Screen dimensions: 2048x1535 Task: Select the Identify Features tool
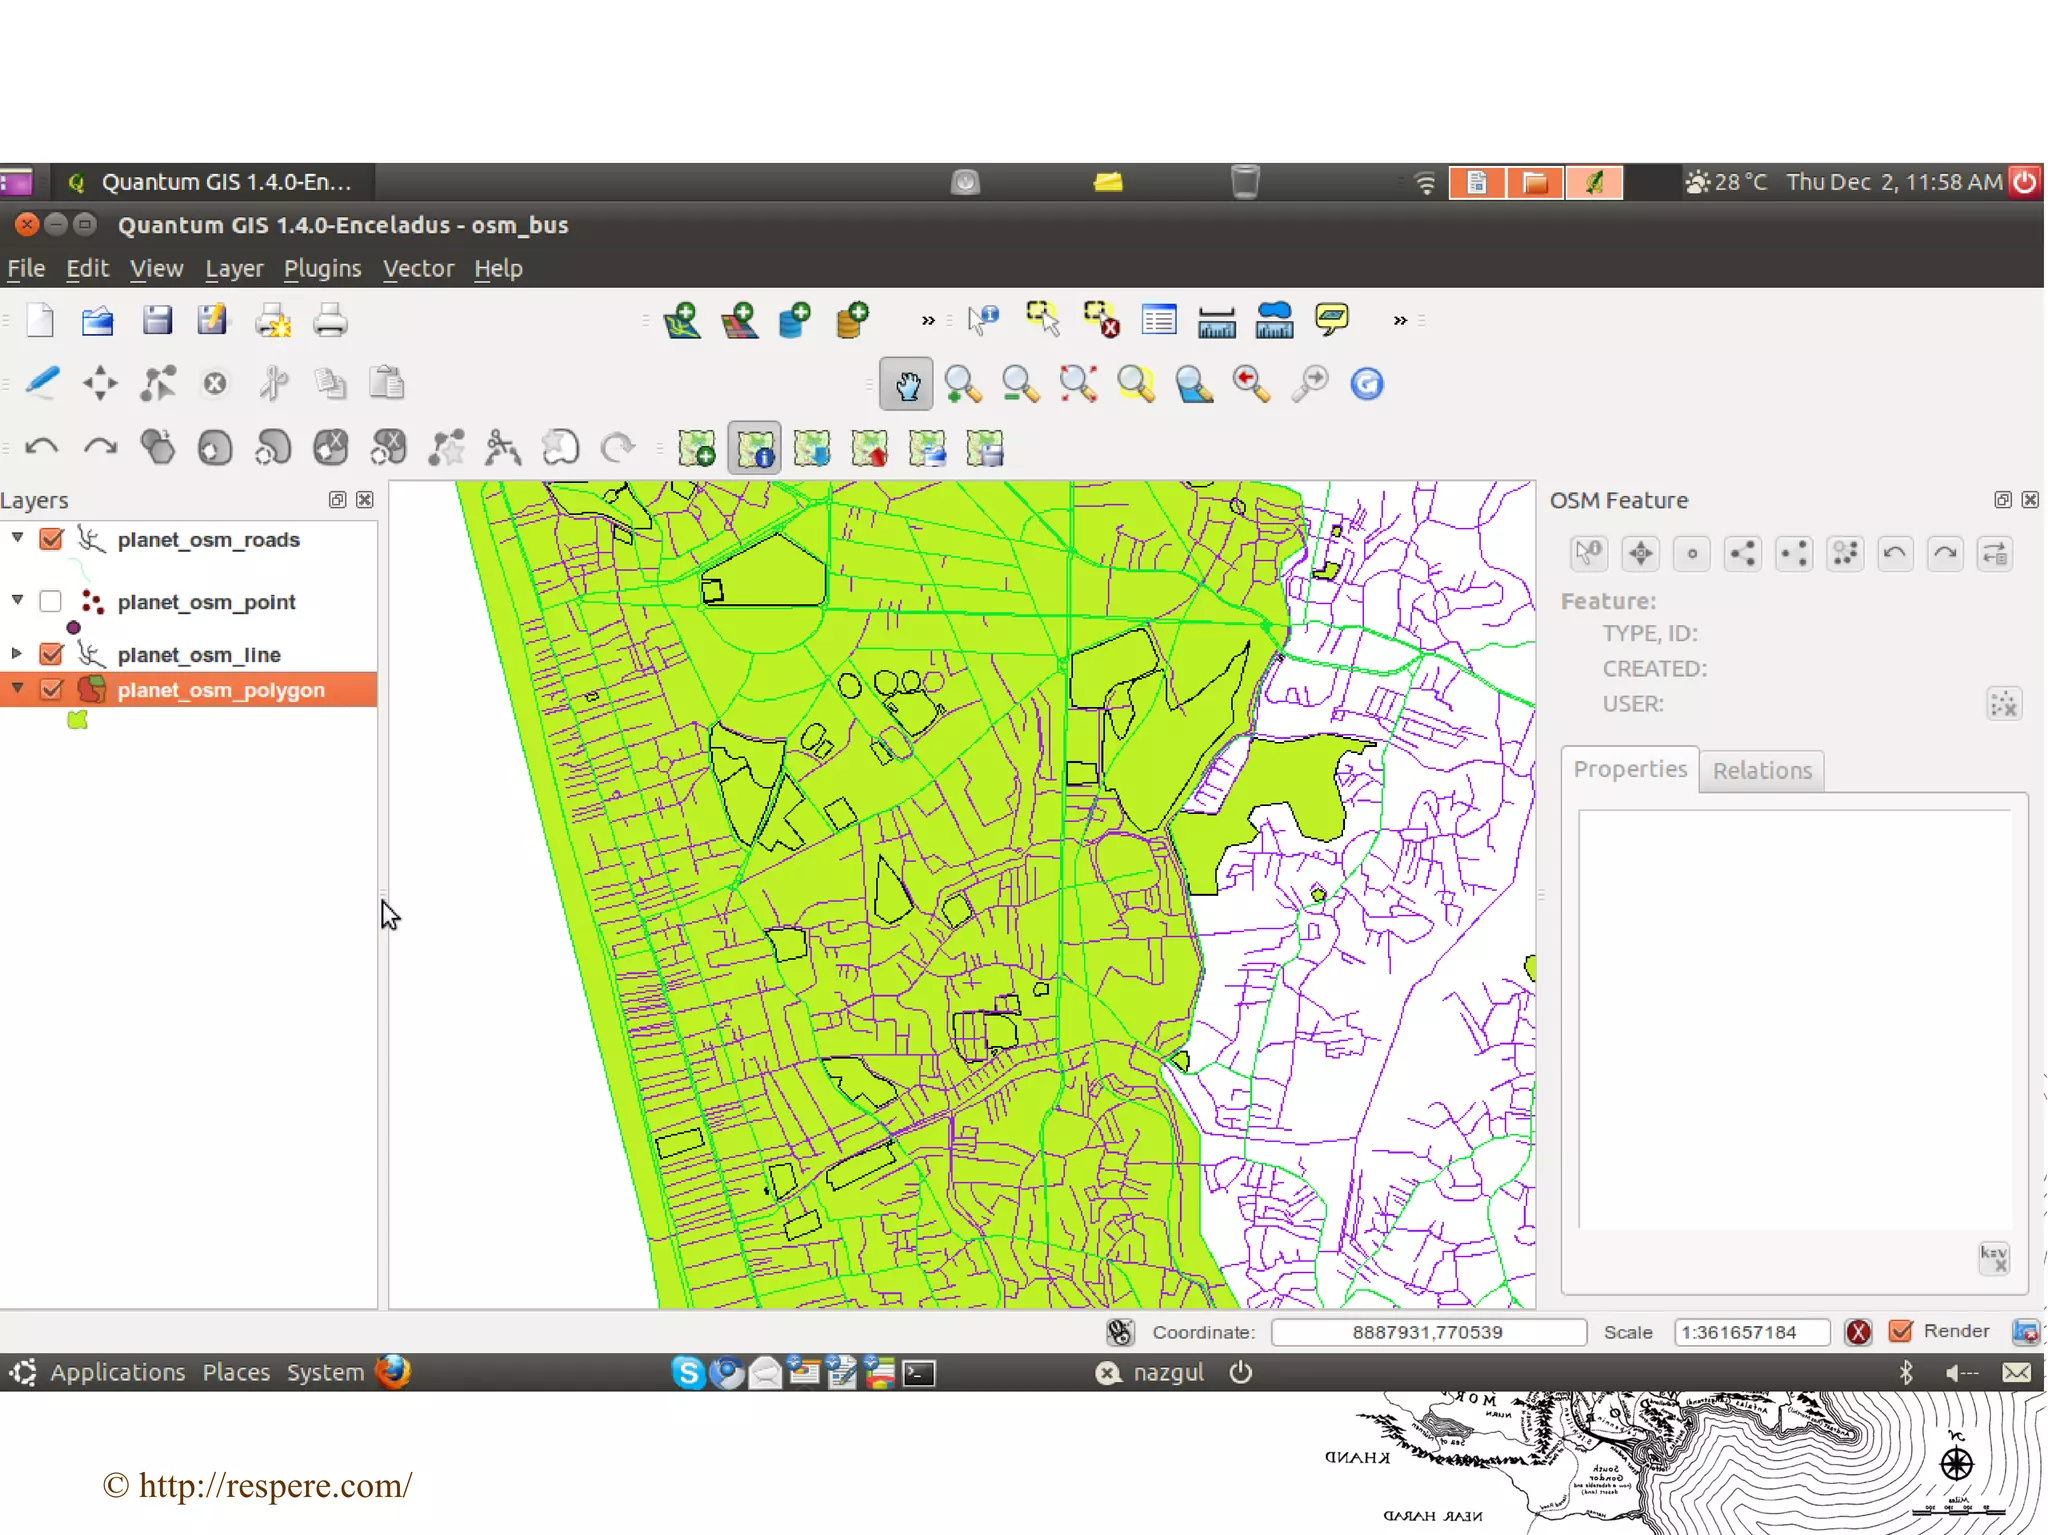click(983, 321)
